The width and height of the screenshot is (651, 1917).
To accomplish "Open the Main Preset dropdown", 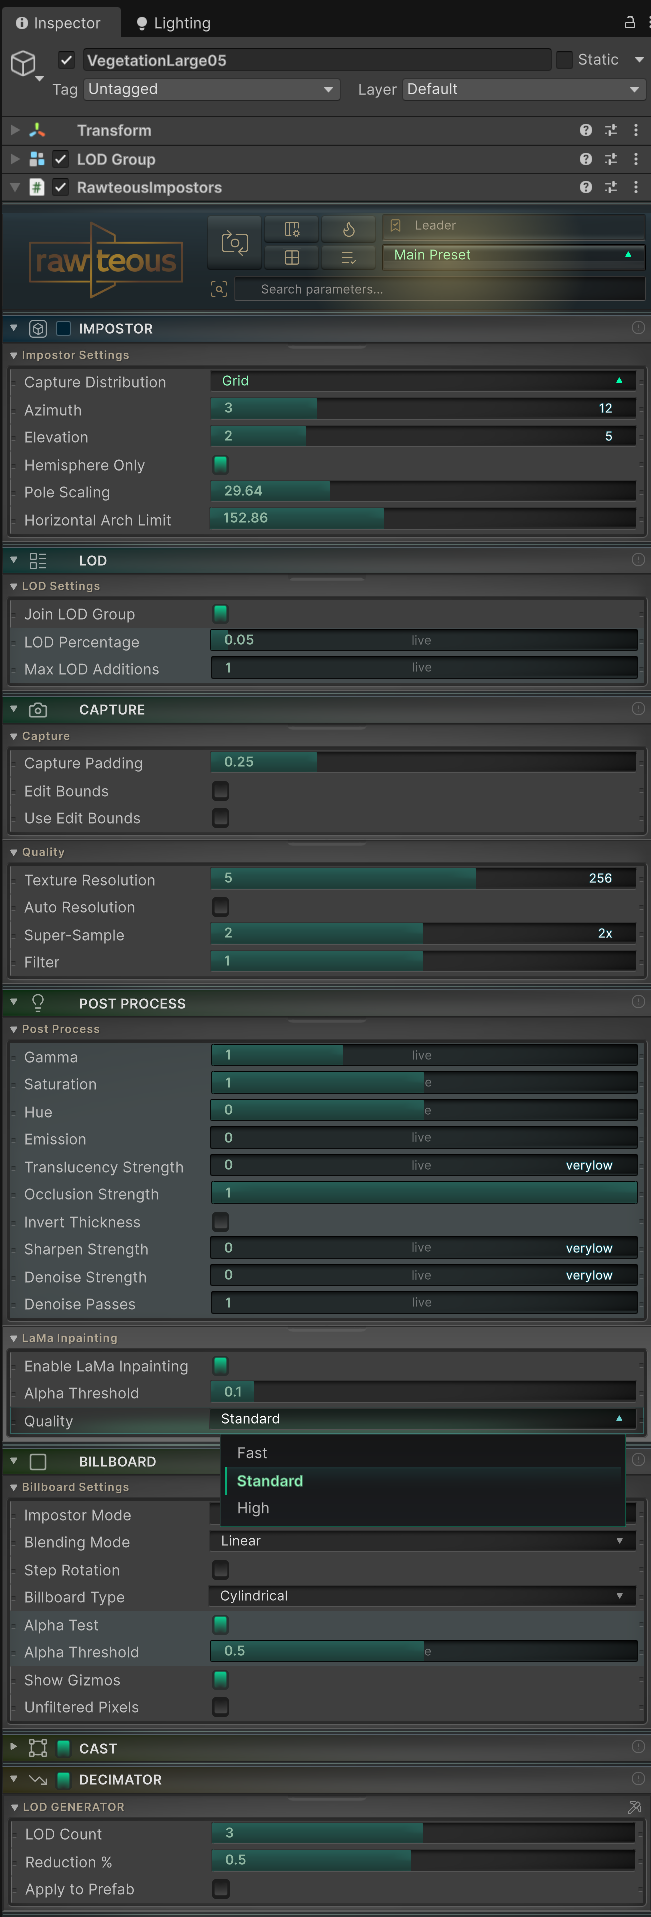I will pos(513,254).
